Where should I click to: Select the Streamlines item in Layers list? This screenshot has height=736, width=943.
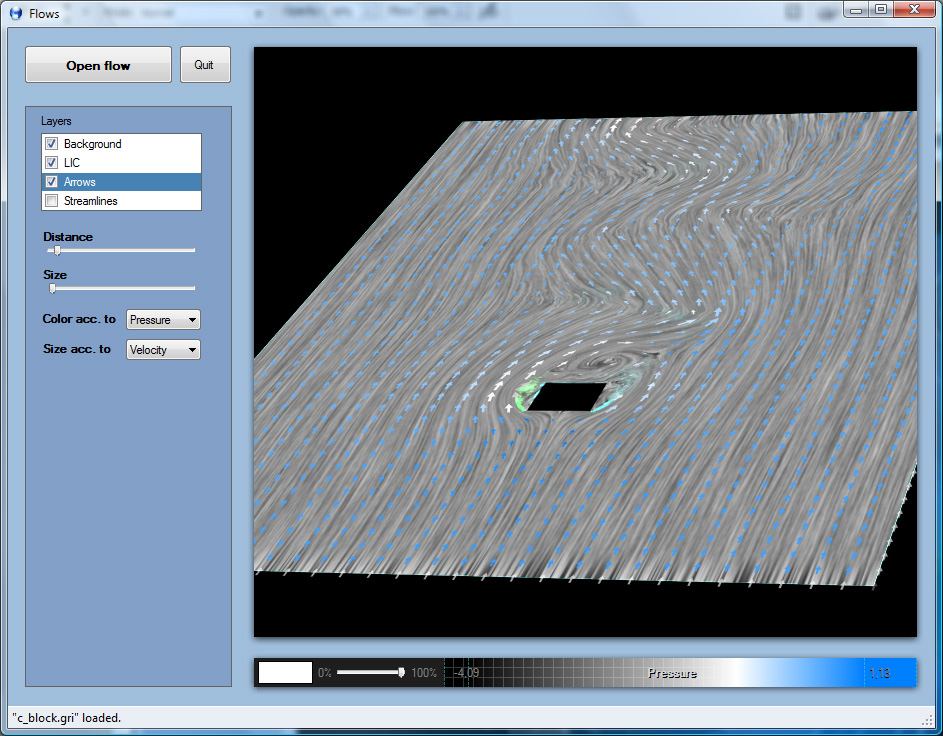click(x=91, y=201)
